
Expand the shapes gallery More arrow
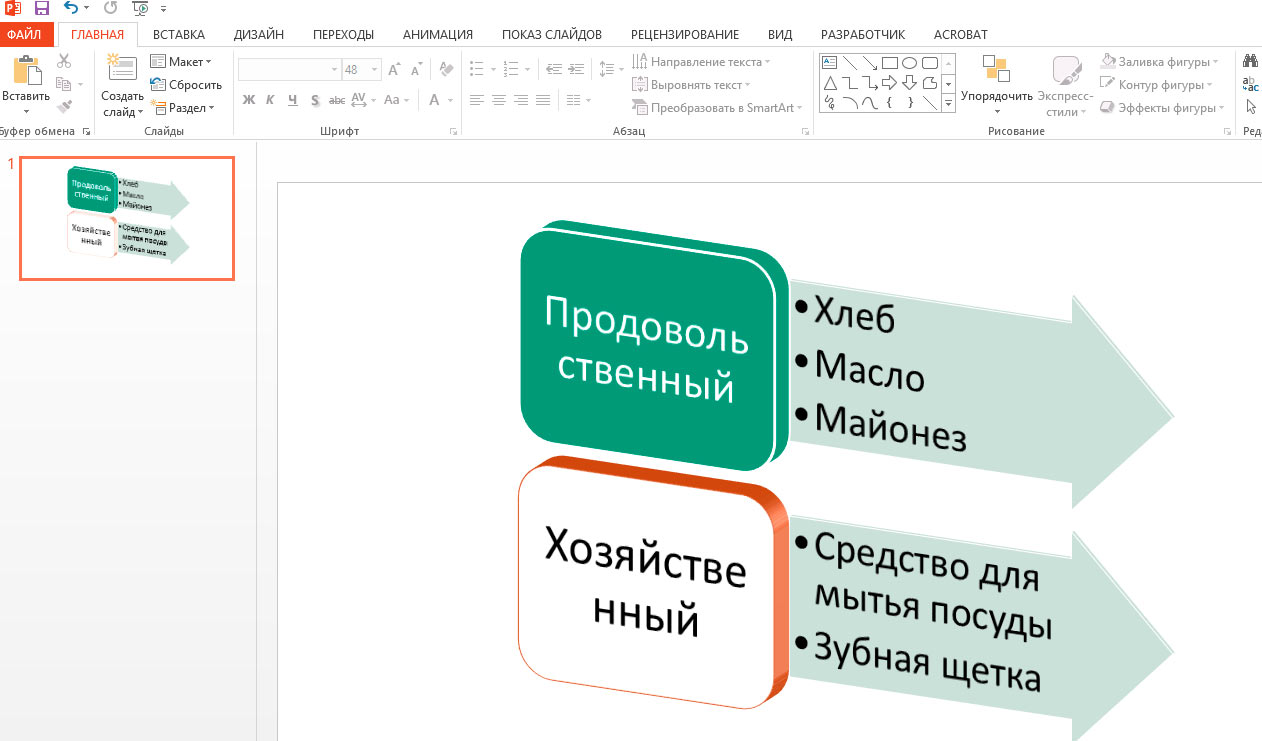tap(949, 102)
